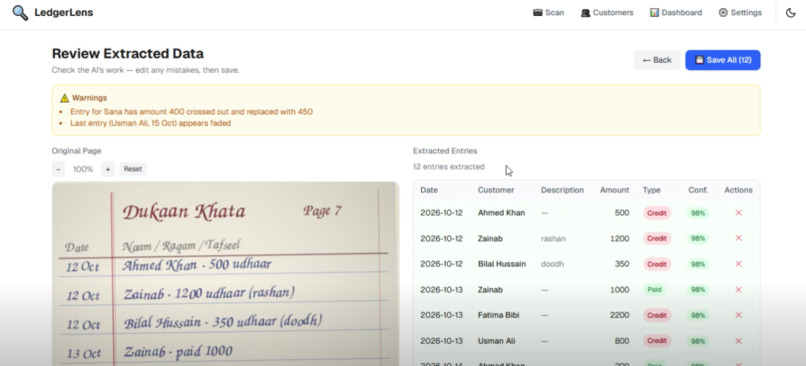Click the customer name Usman Ali
Image resolution: width=806 pixels, height=366 pixels.
(496, 341)
